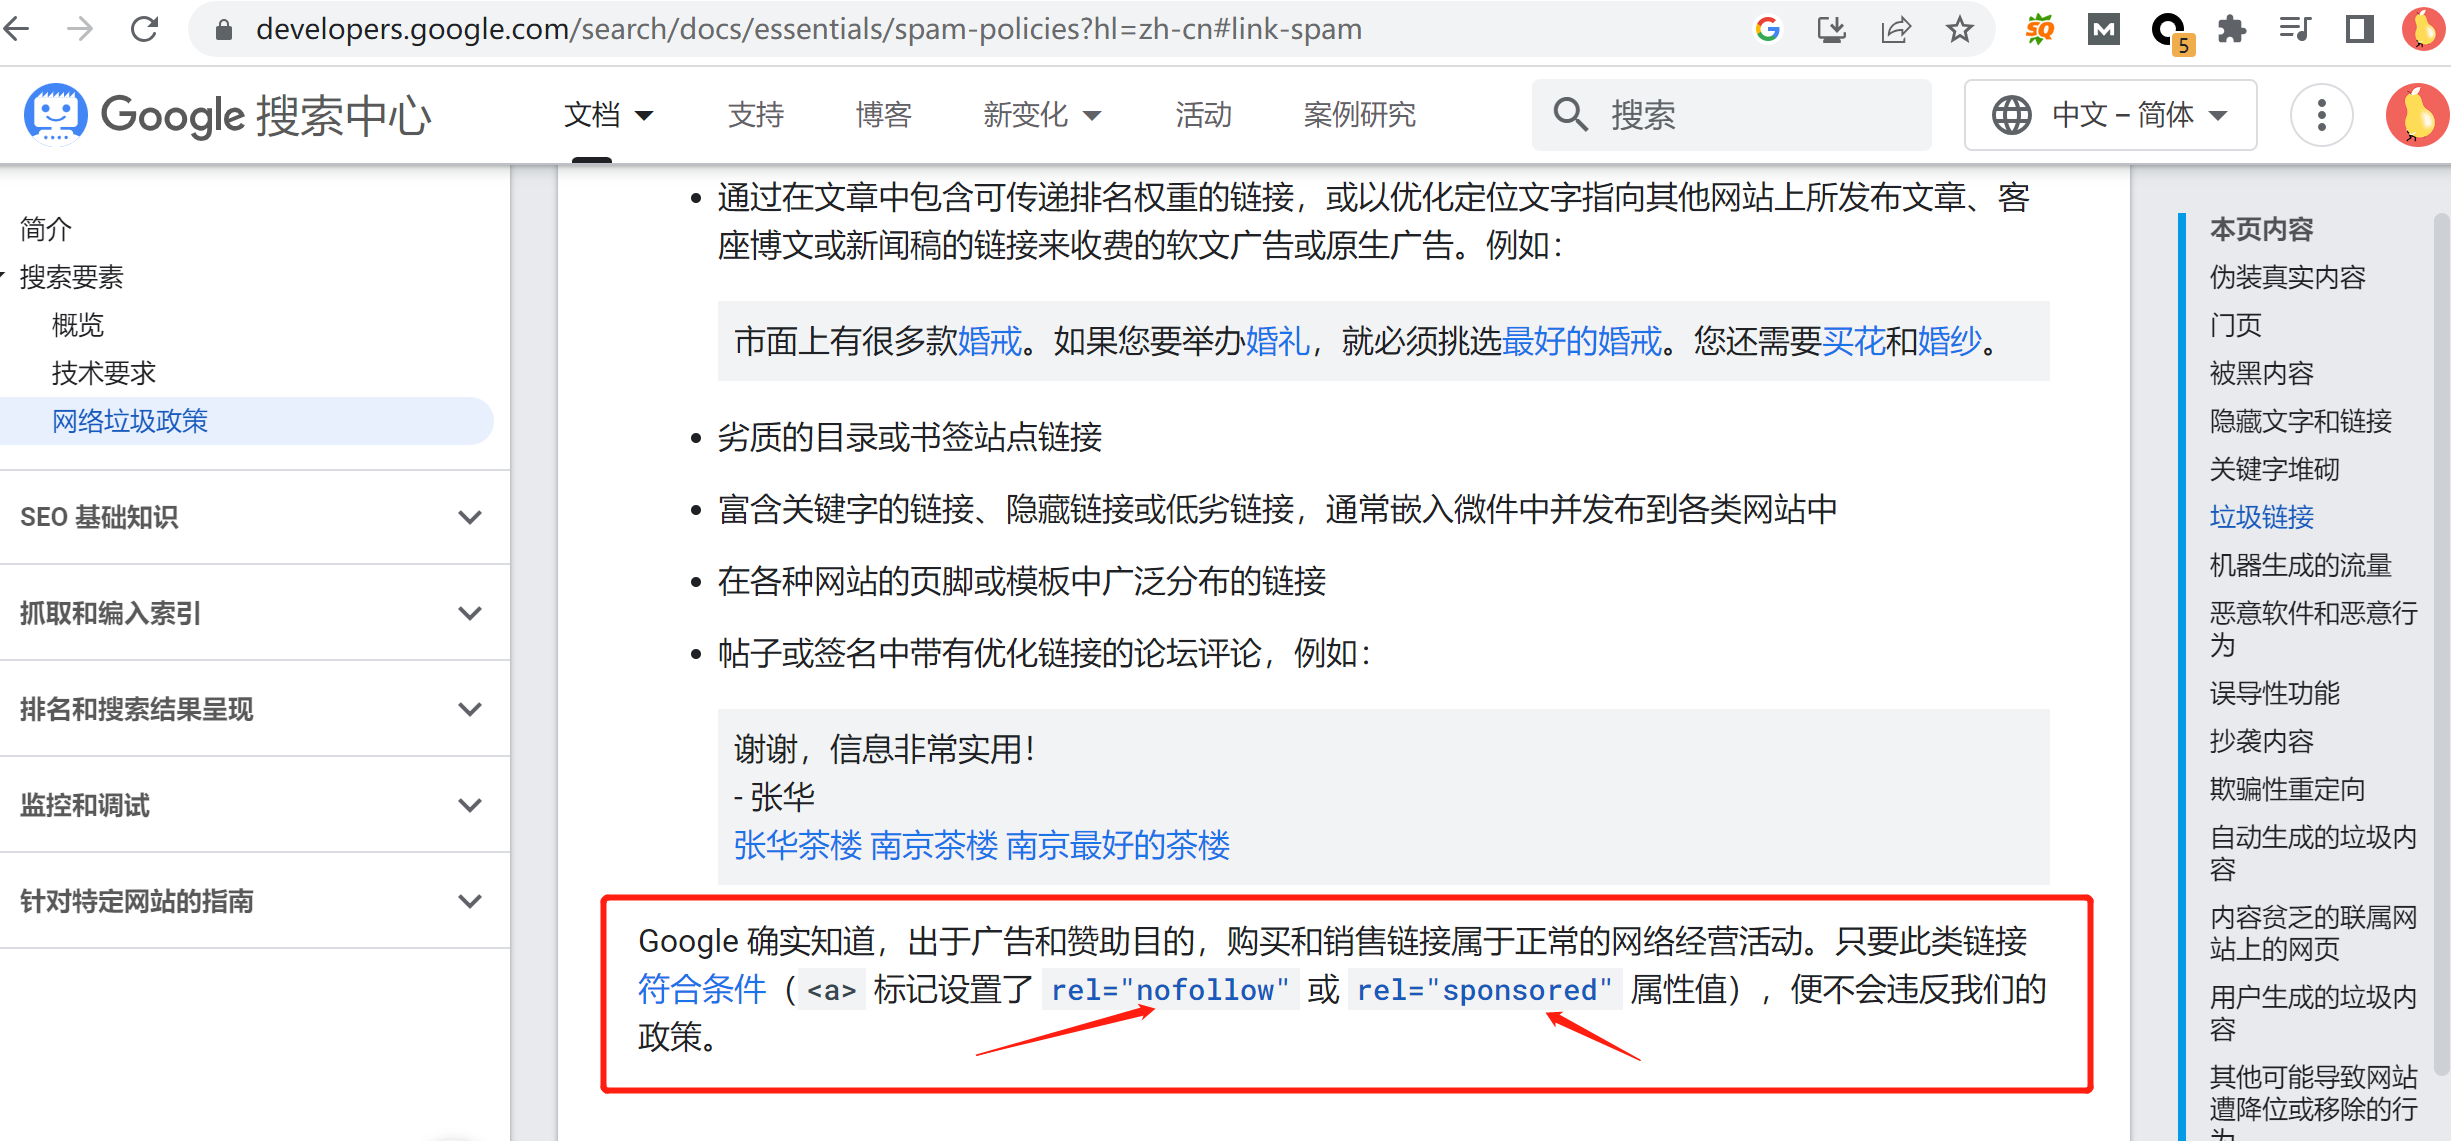Toggle the browser side panel icon
The image size is (2451, 1141).
coord(2360,30)
